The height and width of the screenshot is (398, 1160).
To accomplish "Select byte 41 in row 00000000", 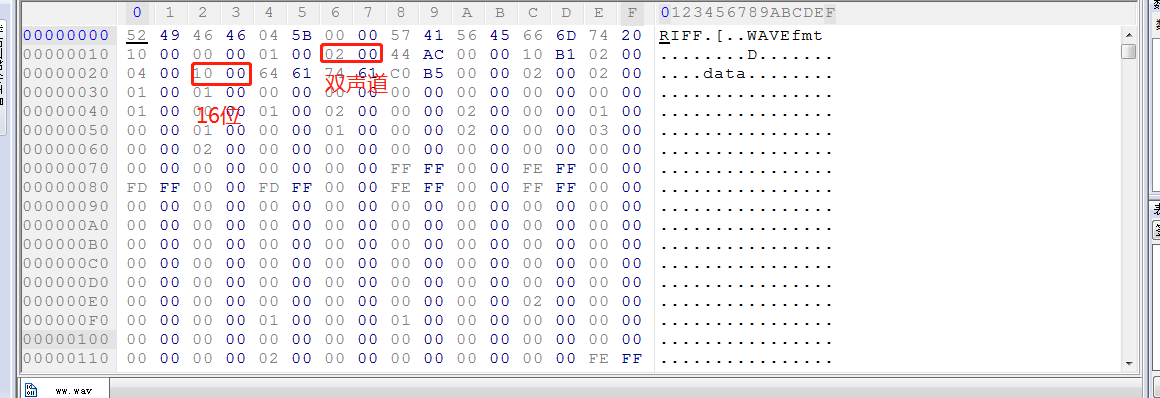I will point(434,35).
